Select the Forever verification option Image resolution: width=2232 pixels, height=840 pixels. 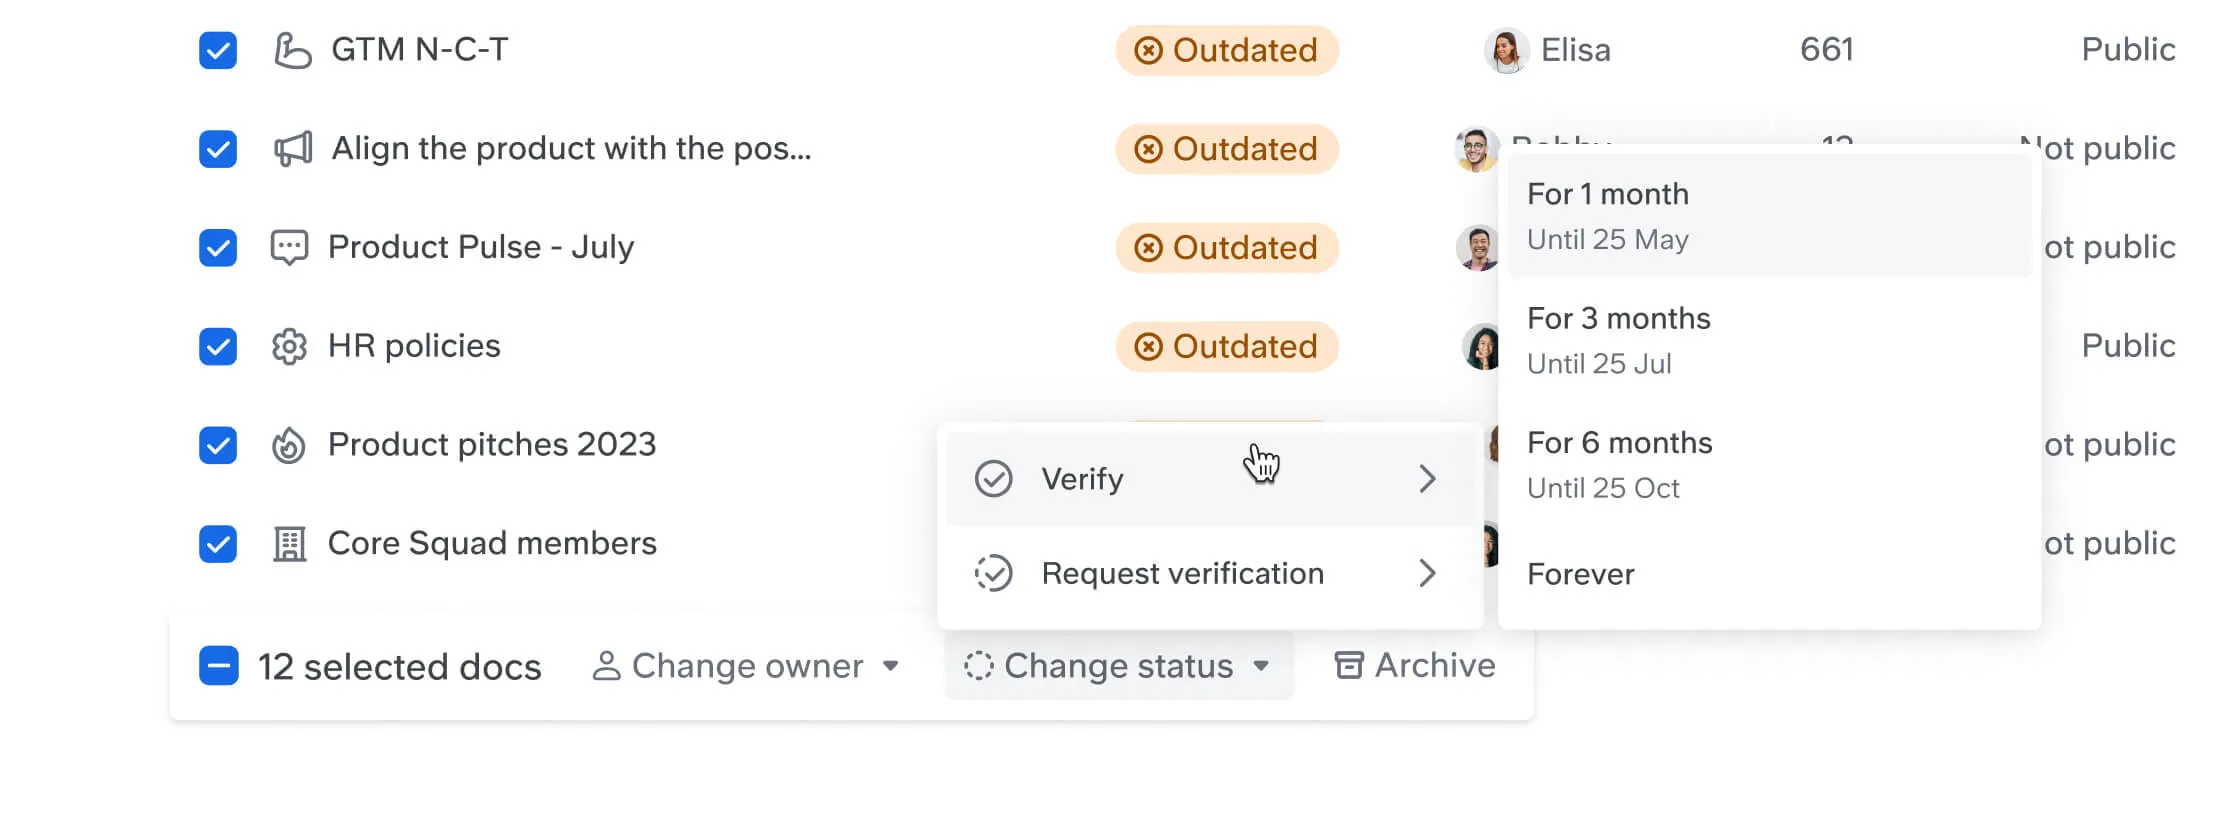click(x=1581, y=574)
